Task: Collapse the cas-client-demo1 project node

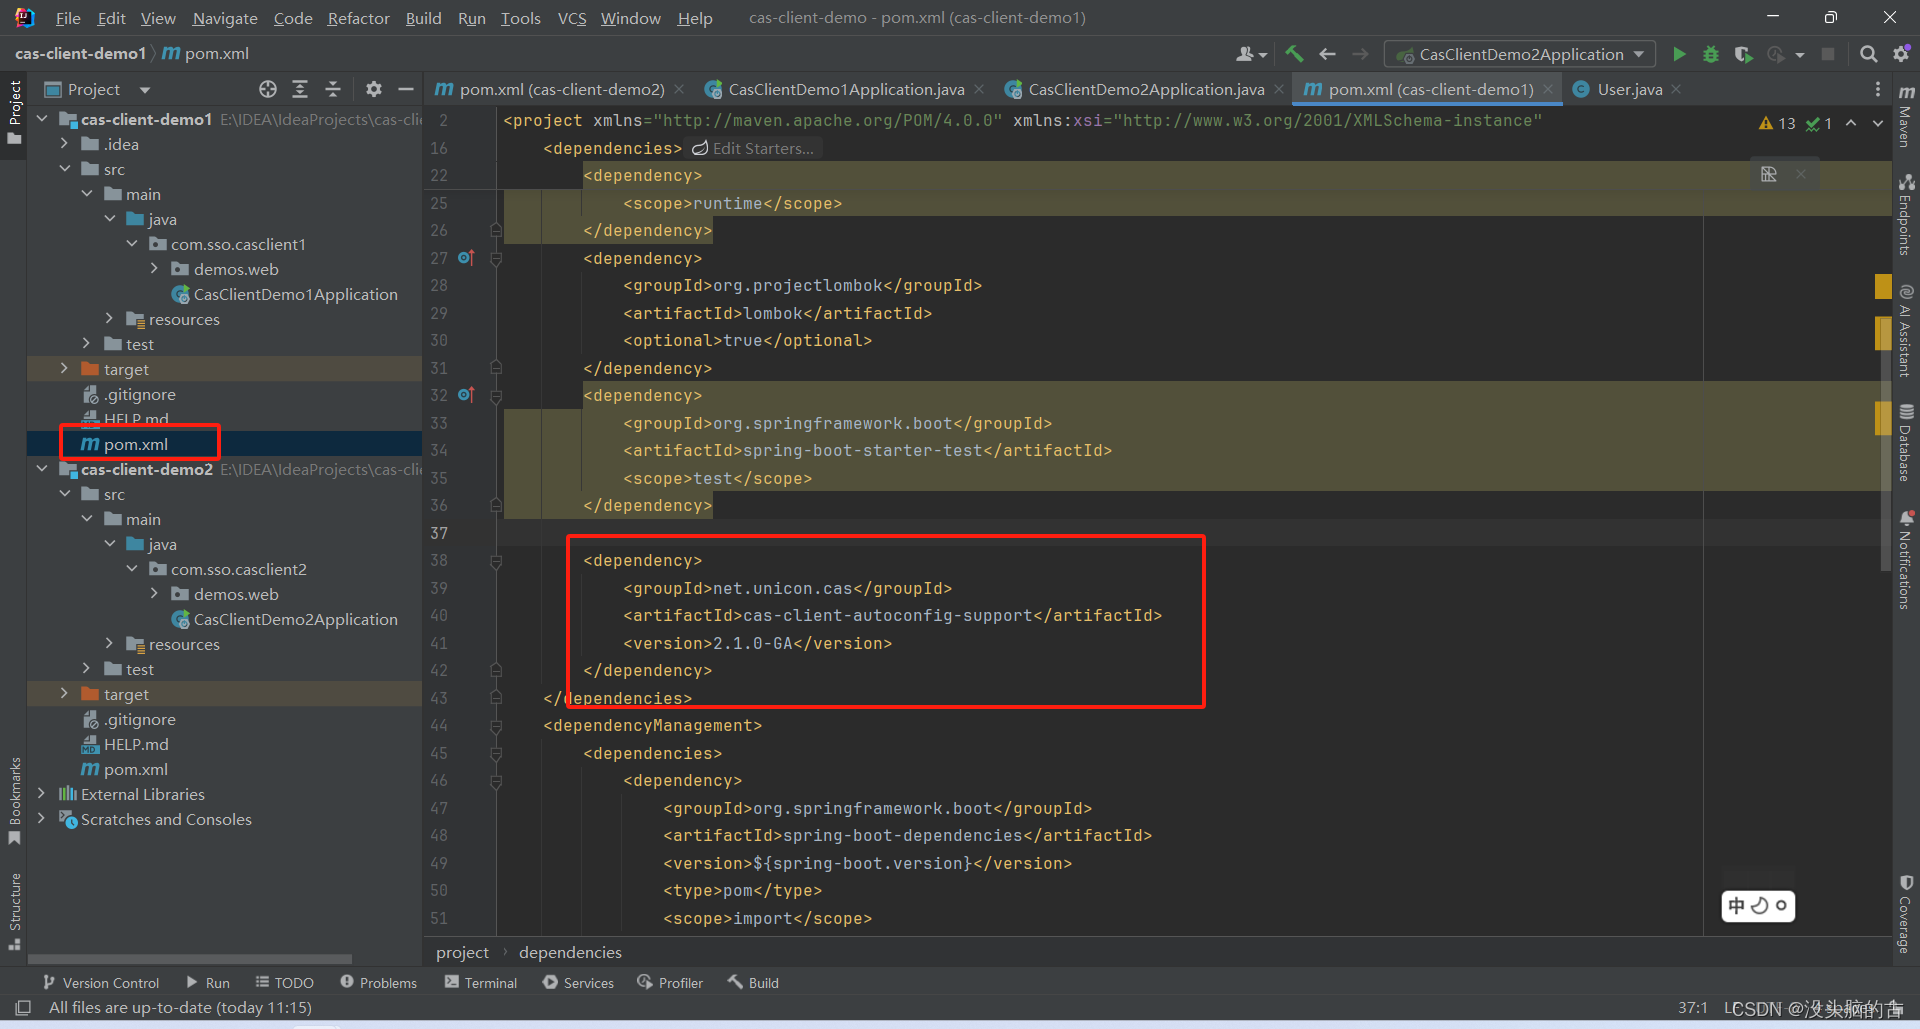Action: coord(41,119)
